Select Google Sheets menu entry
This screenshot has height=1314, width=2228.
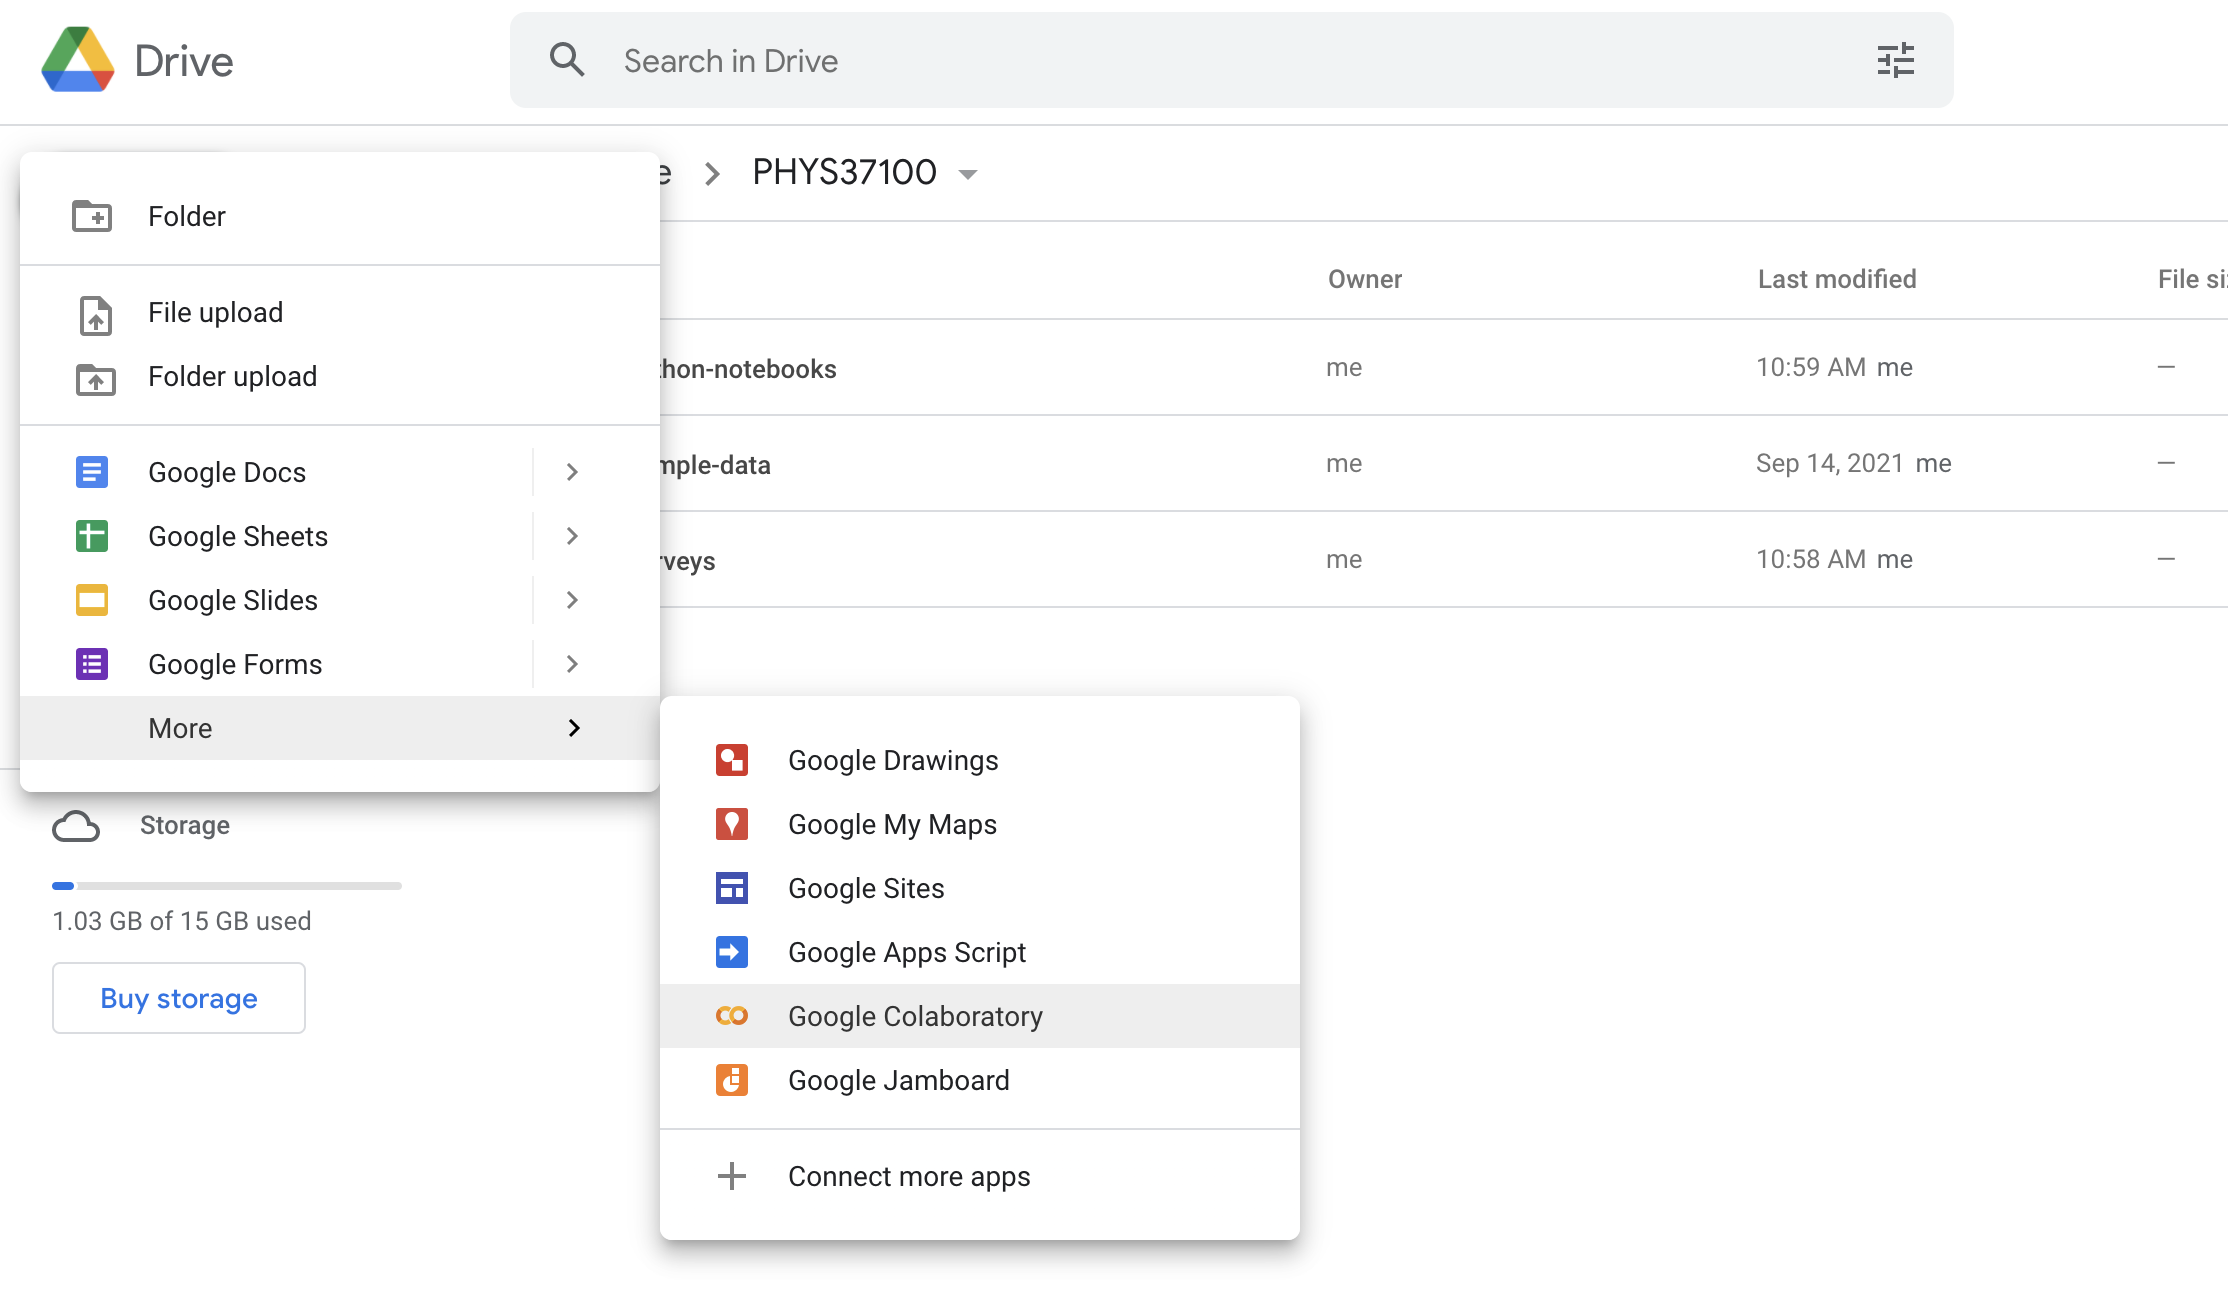pos(340,536)
